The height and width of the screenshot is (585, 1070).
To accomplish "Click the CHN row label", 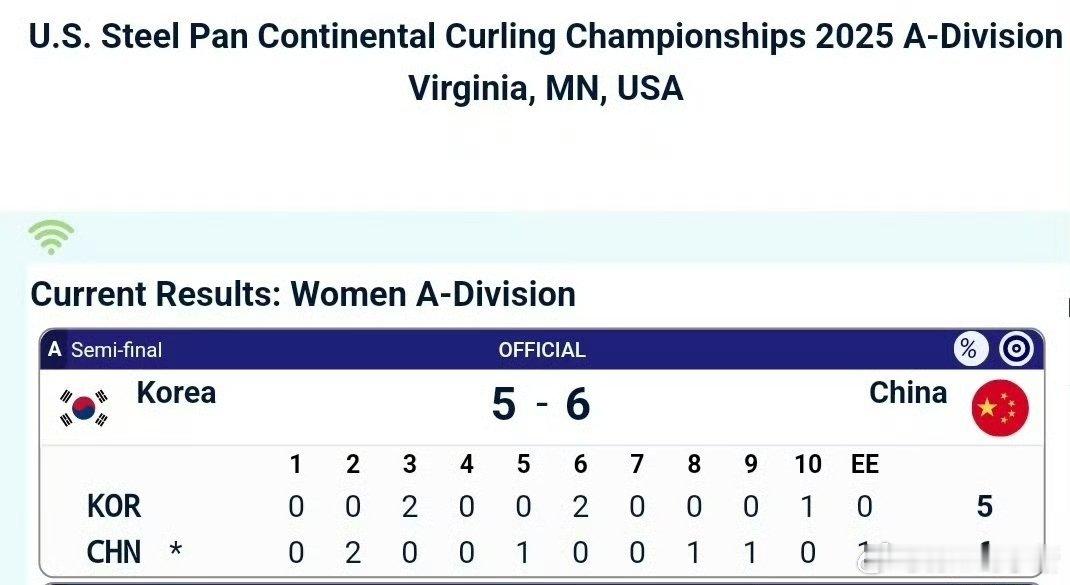I will (x=114, y=552).
